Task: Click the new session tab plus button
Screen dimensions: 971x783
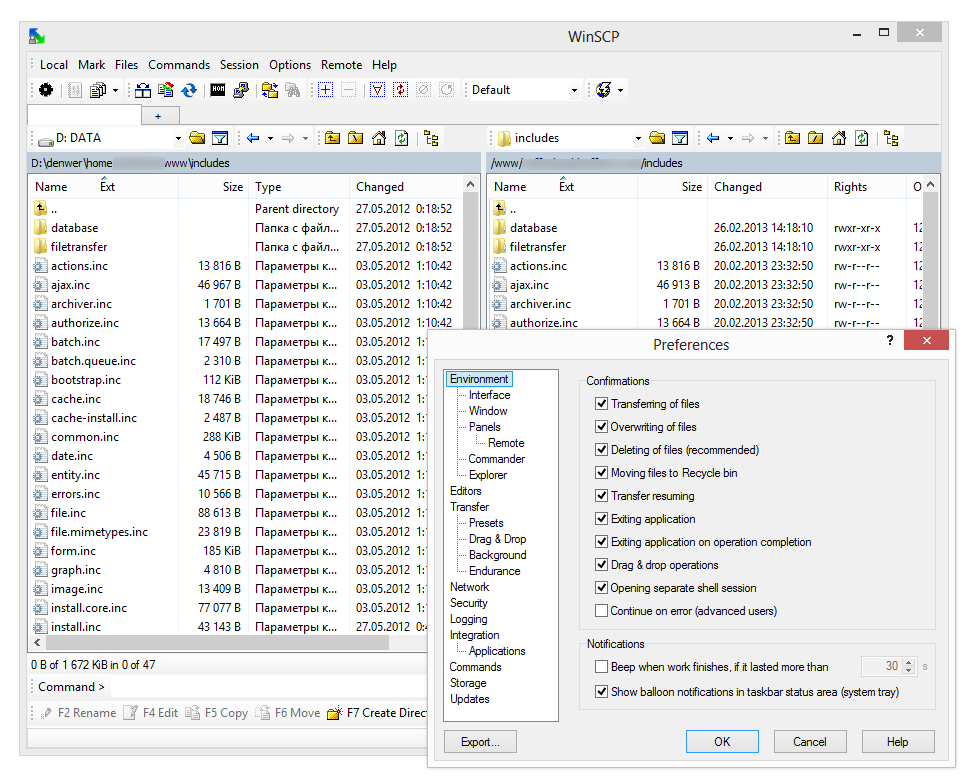Action: tap(158, 116)
